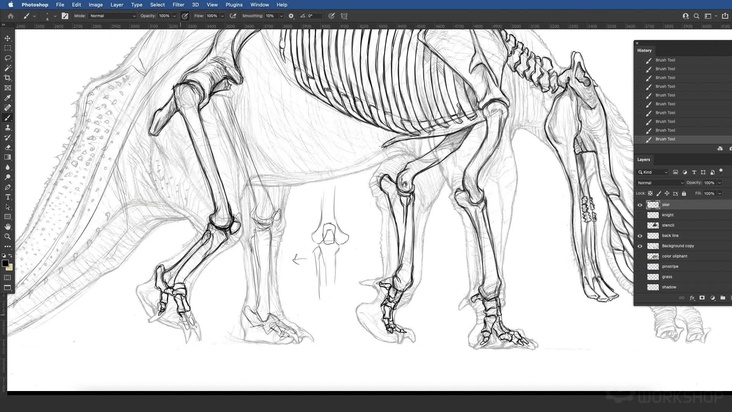Select the Lasso tool

[7, 58]
